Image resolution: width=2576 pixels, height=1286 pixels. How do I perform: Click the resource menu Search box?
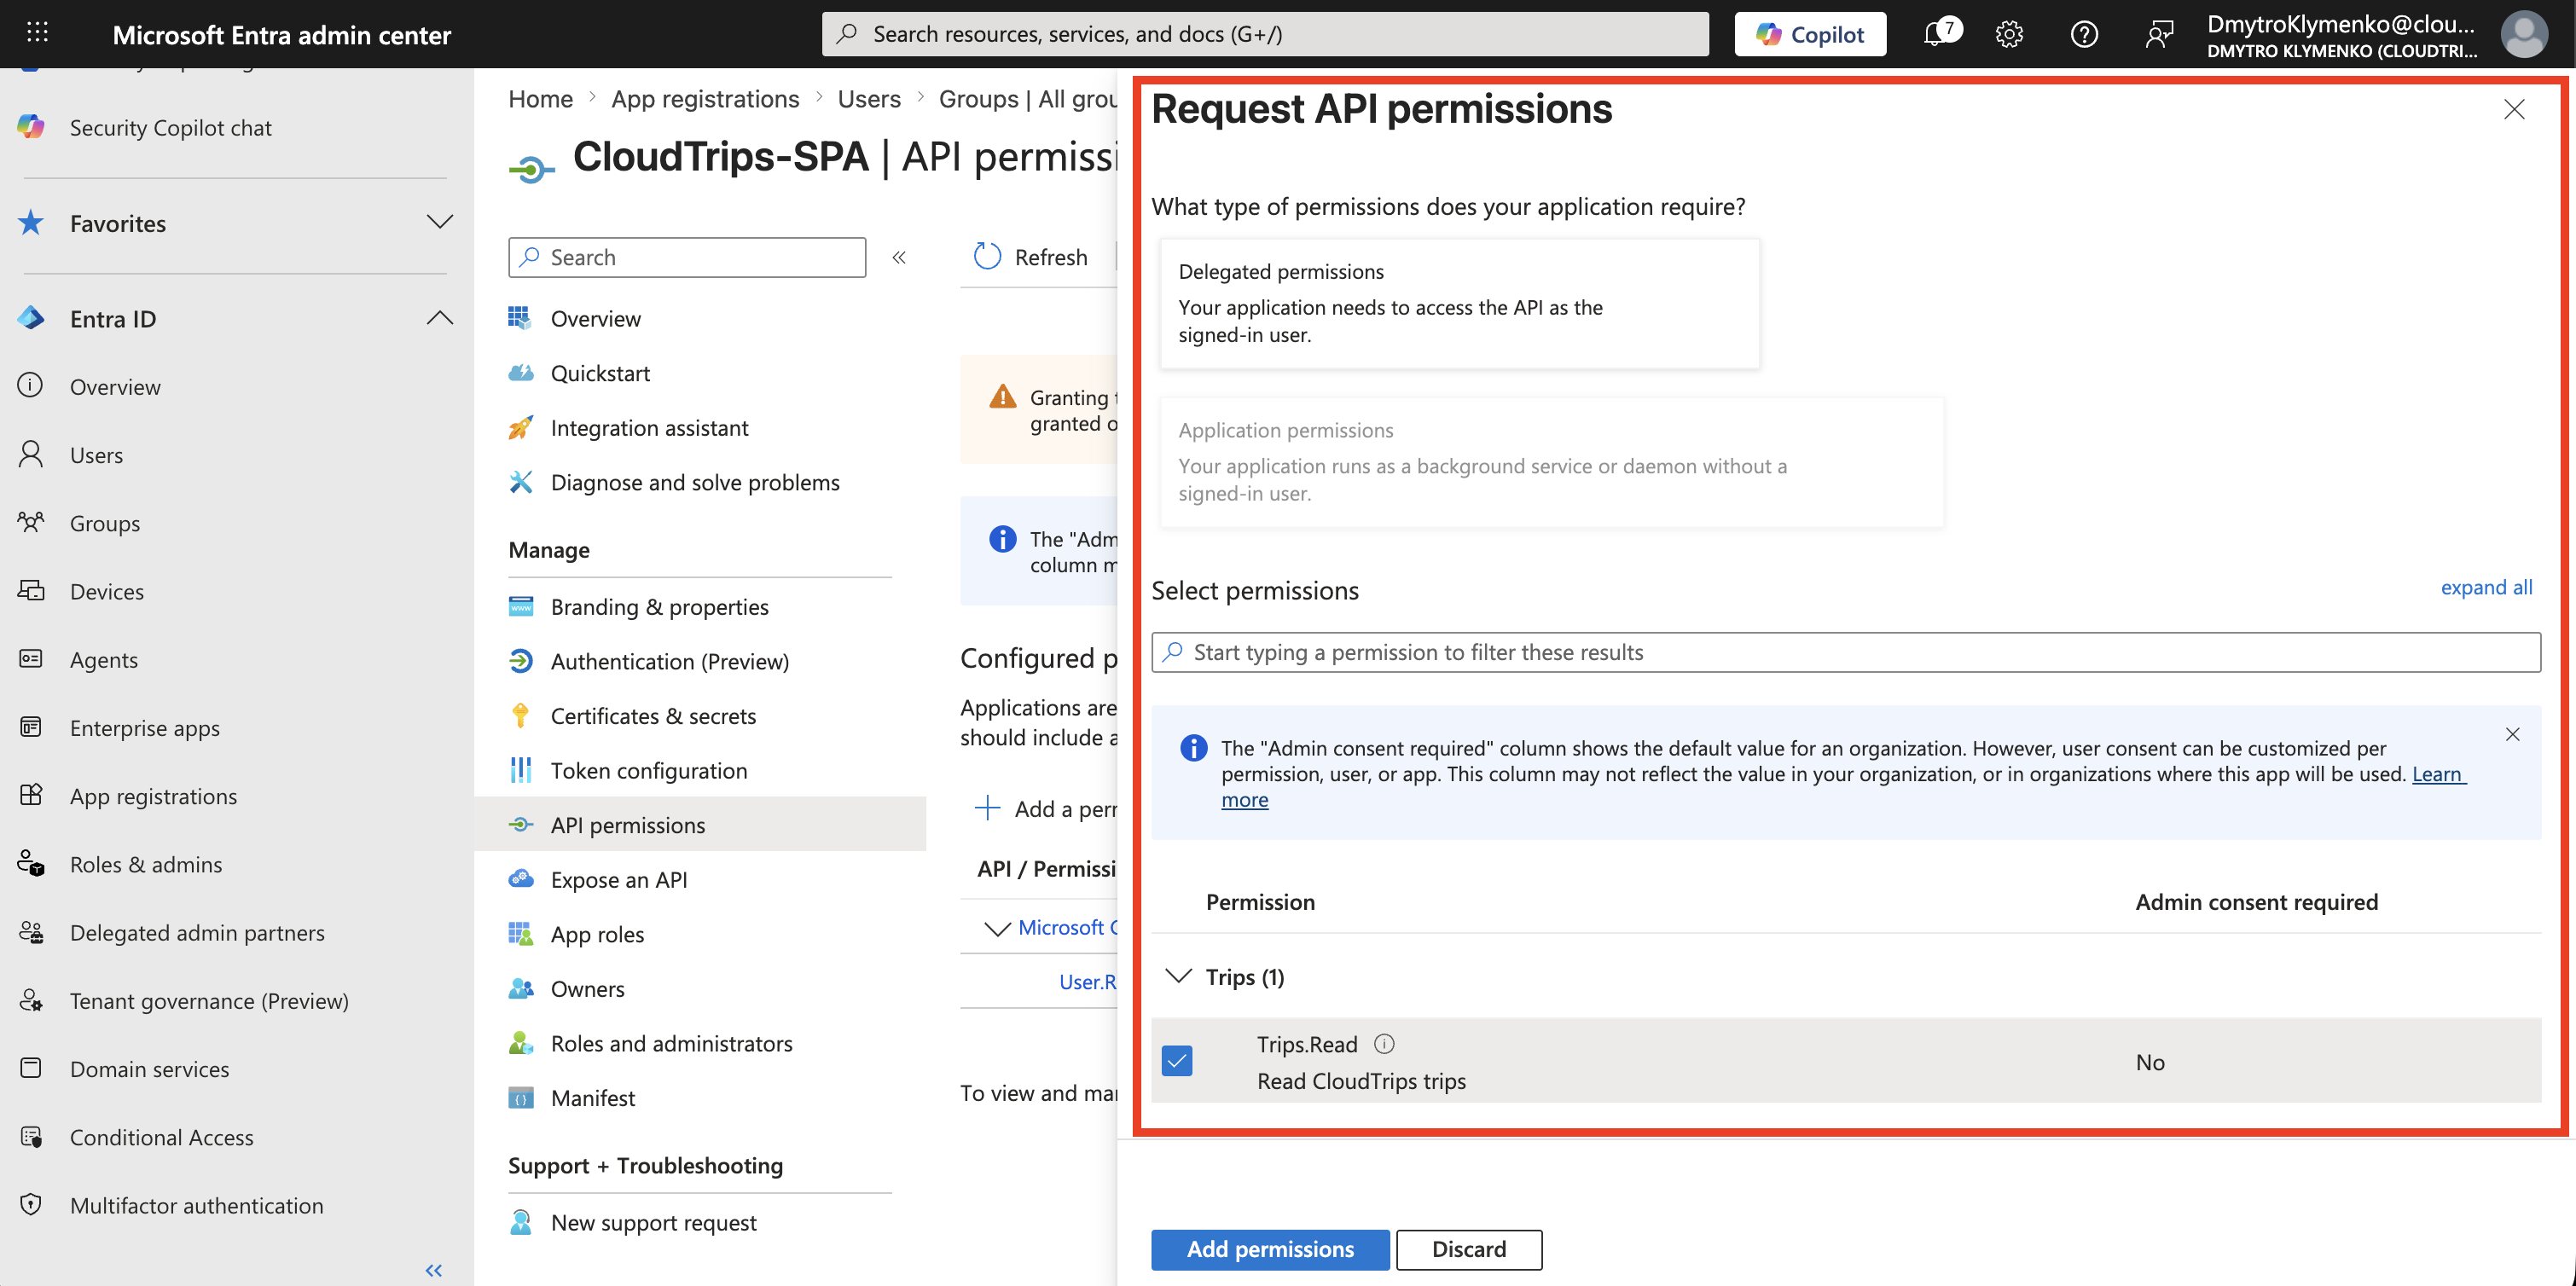click(x=687, y=257)
